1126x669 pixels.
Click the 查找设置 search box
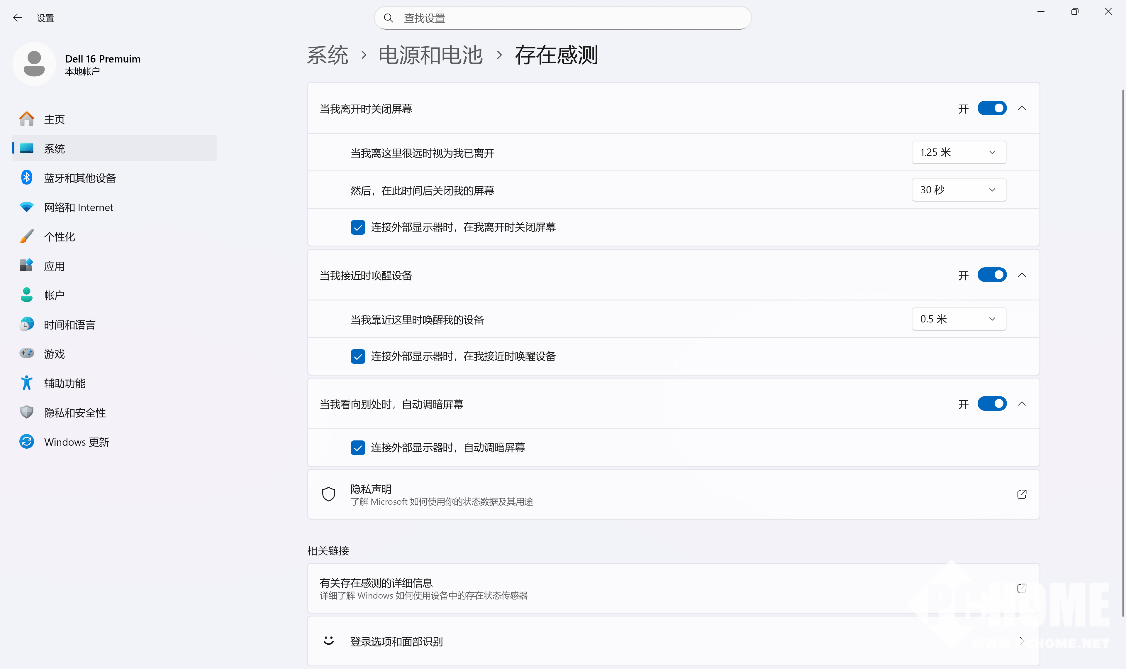click(x=562, y=18)
